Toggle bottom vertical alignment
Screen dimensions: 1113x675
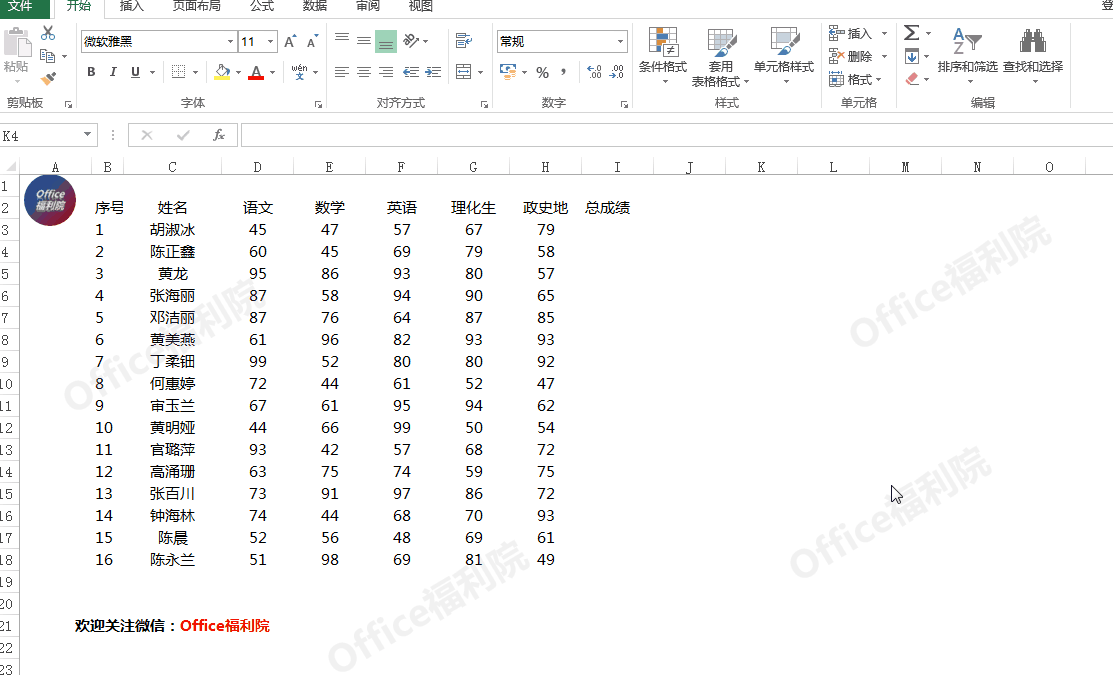point(385,41)
